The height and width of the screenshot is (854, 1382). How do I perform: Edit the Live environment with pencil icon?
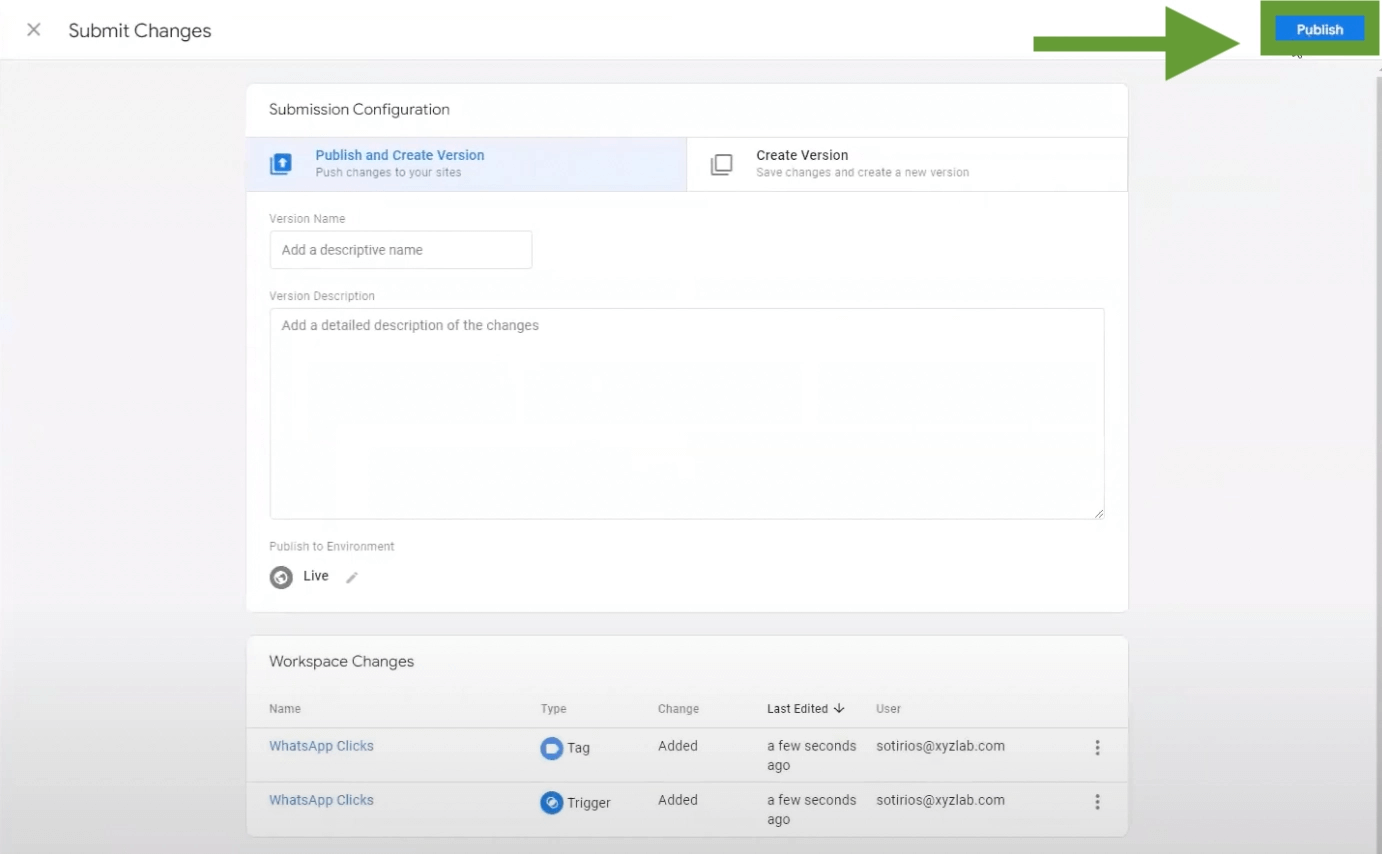tap(351, 578)
